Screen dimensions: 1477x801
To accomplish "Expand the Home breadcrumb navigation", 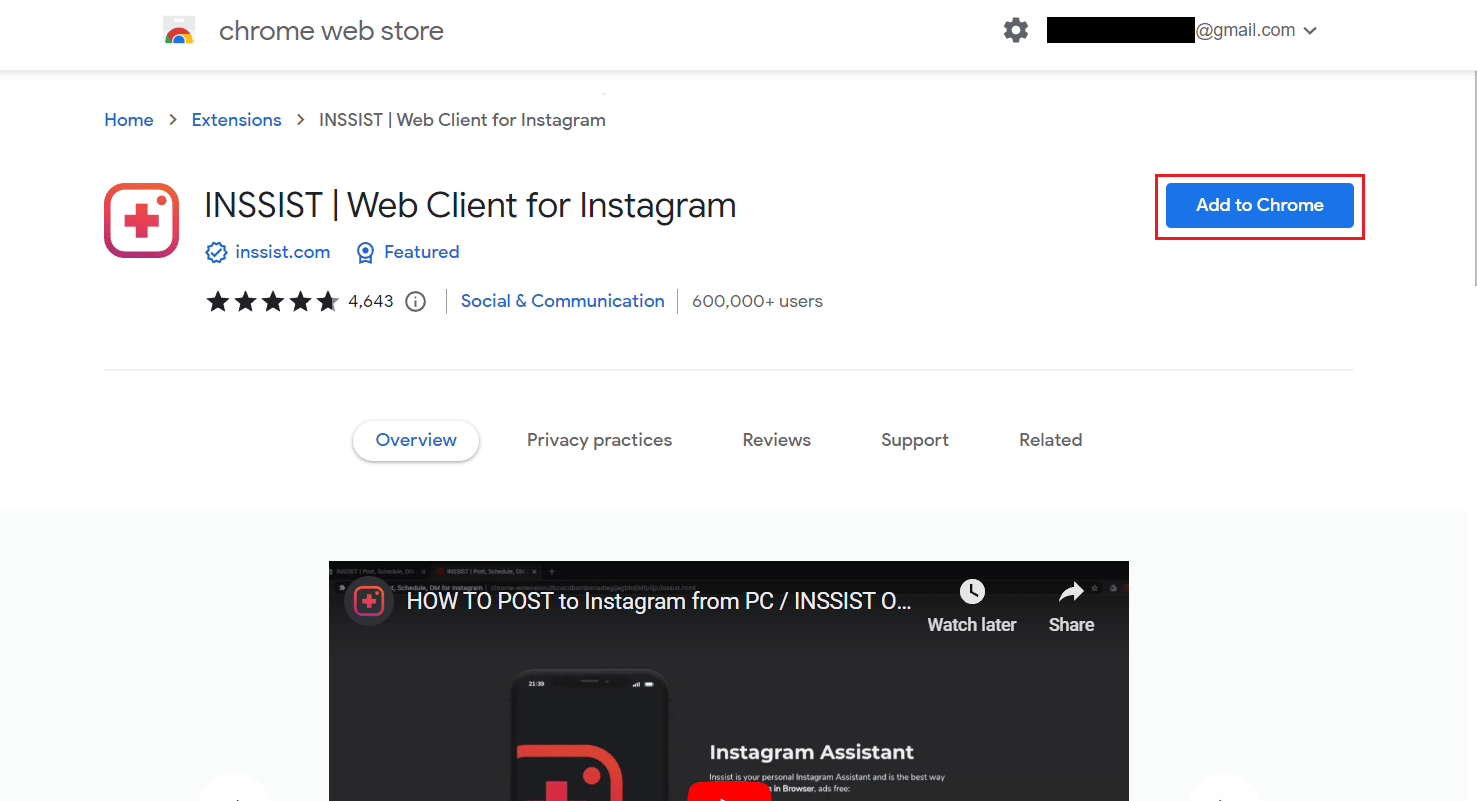I will click(129, 119).
